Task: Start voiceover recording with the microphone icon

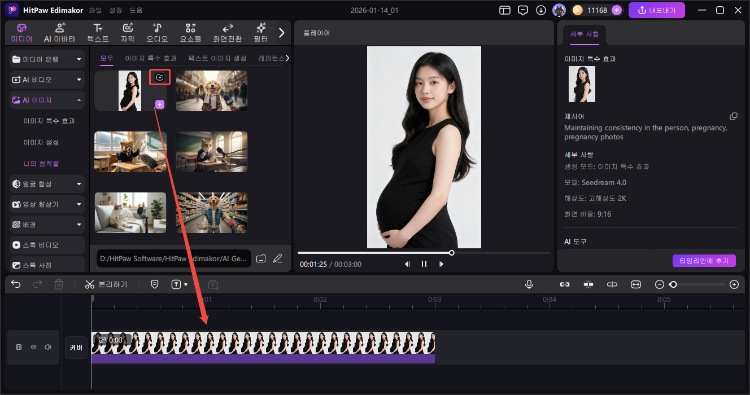Action: 529,285
